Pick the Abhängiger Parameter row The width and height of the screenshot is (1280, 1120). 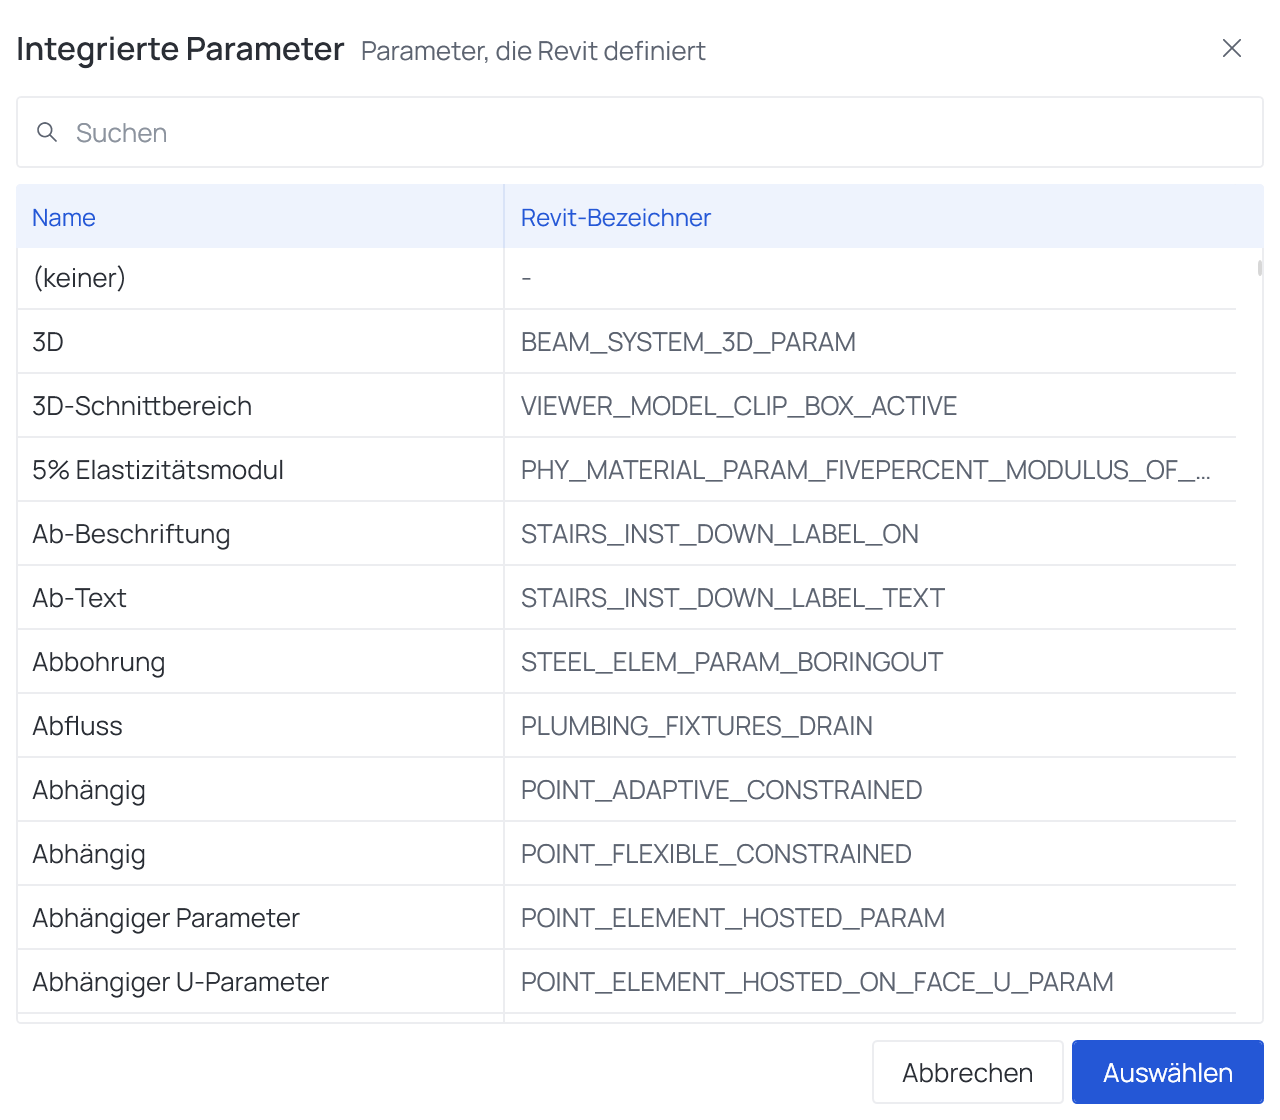pos(626,918)
